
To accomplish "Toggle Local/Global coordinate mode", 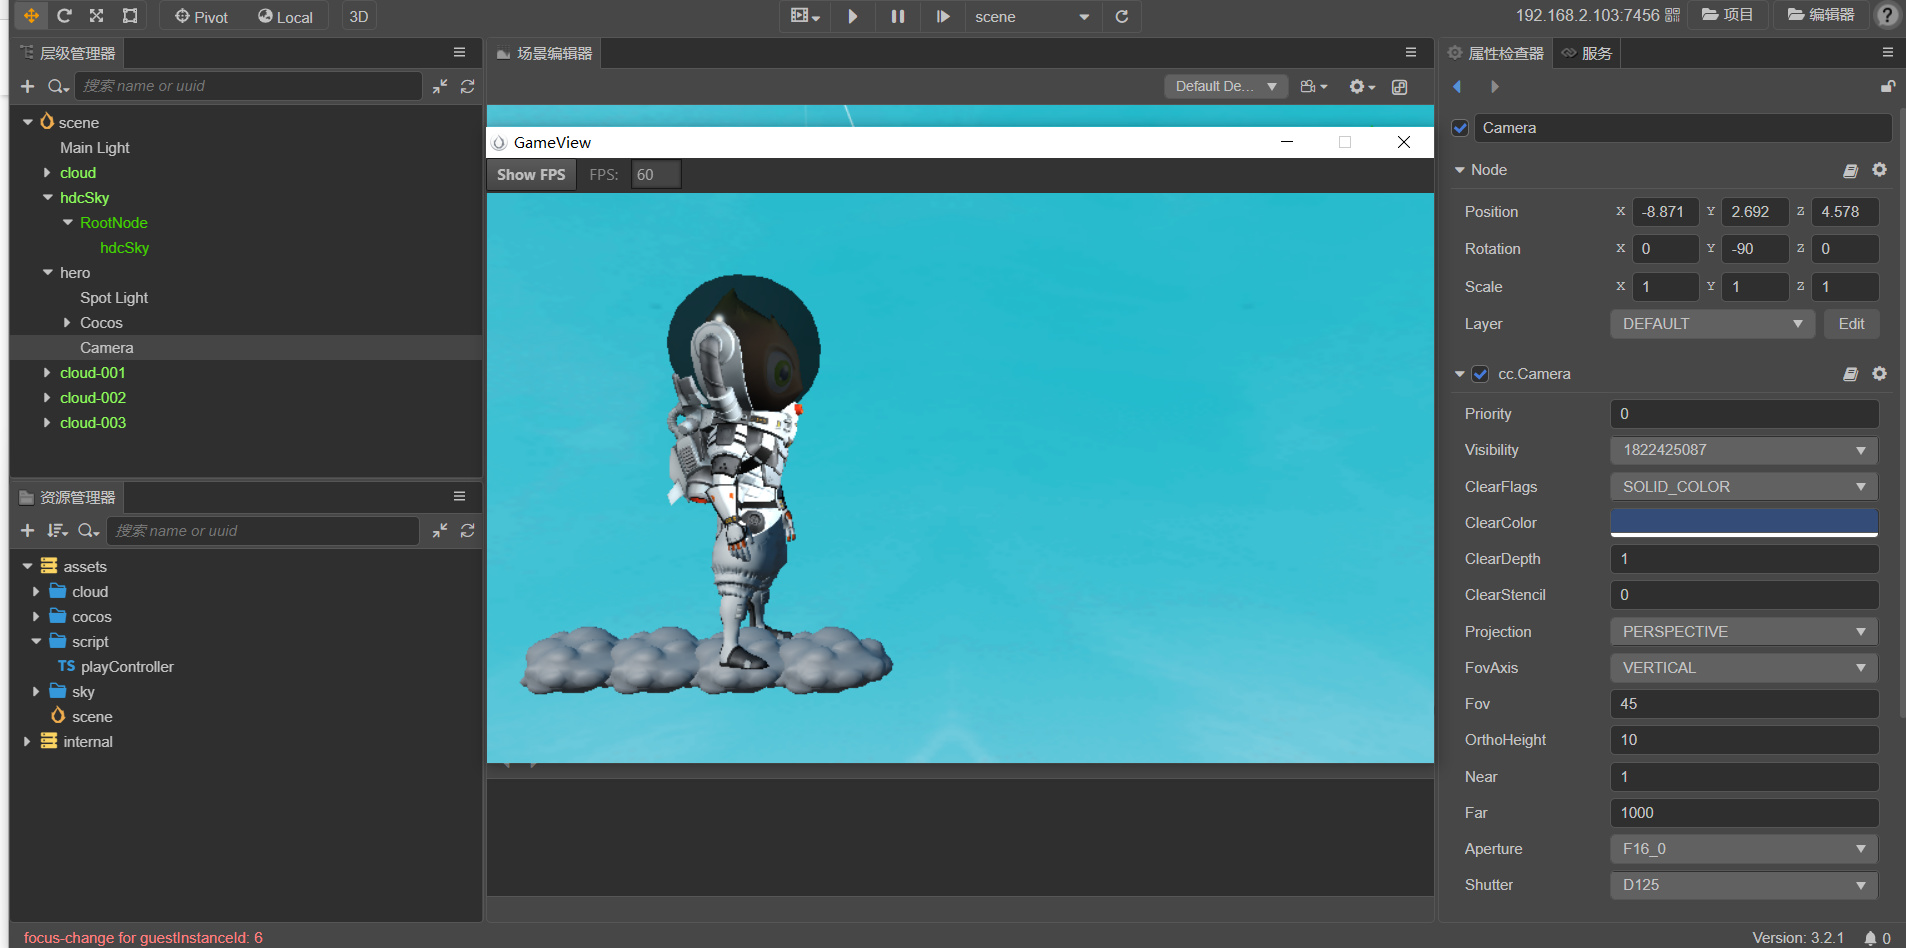I will pyautogui.click(x=285, y=17).
